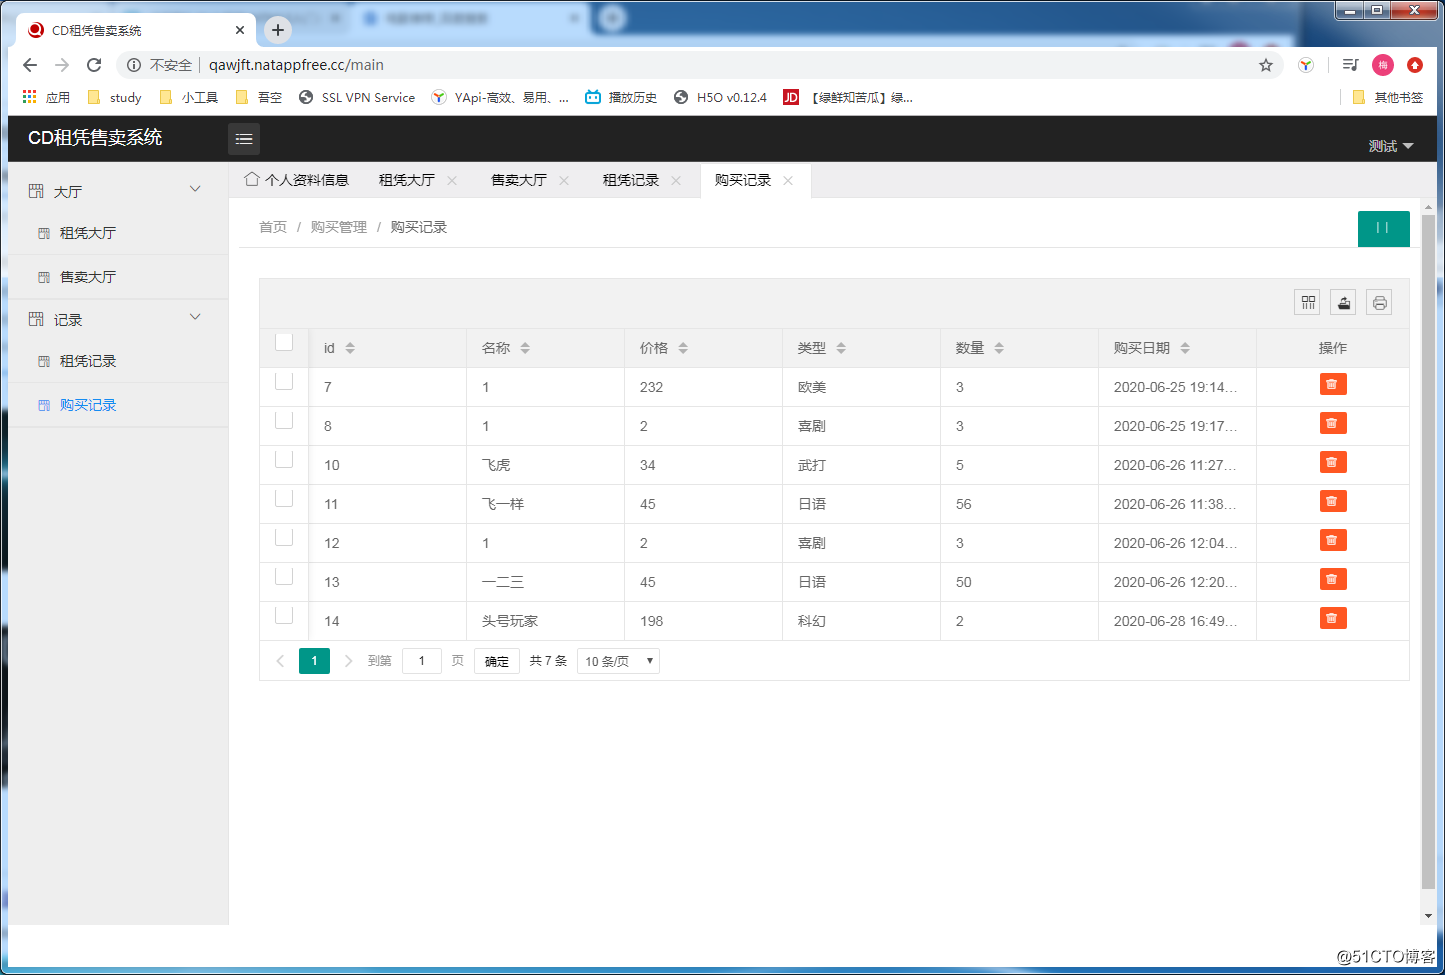This screenshot has width=1445, height=975.
Task: Switch to the 租凭记录 tab
Action: 631,180
